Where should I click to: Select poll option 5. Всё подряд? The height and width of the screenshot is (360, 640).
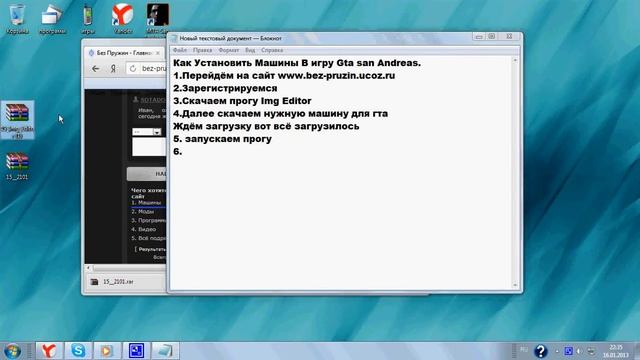(149, 238)
